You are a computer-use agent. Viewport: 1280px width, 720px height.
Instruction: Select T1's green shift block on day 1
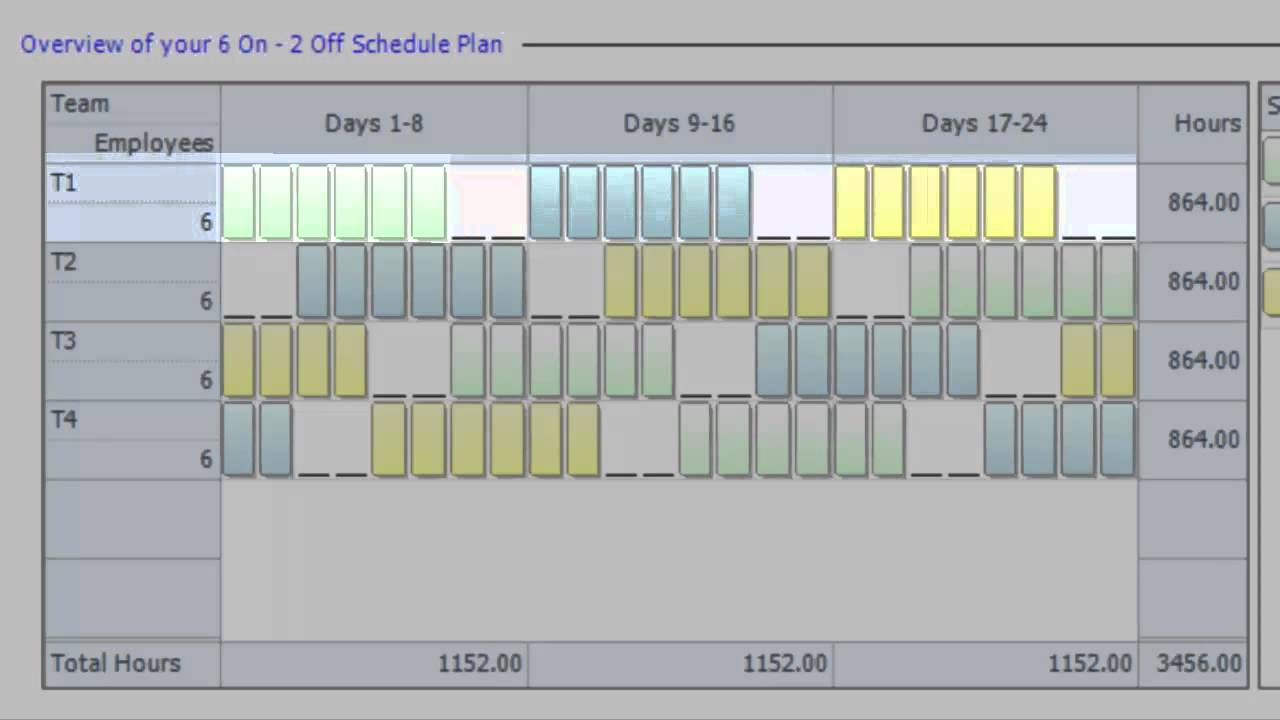click(x=239, y=203)
